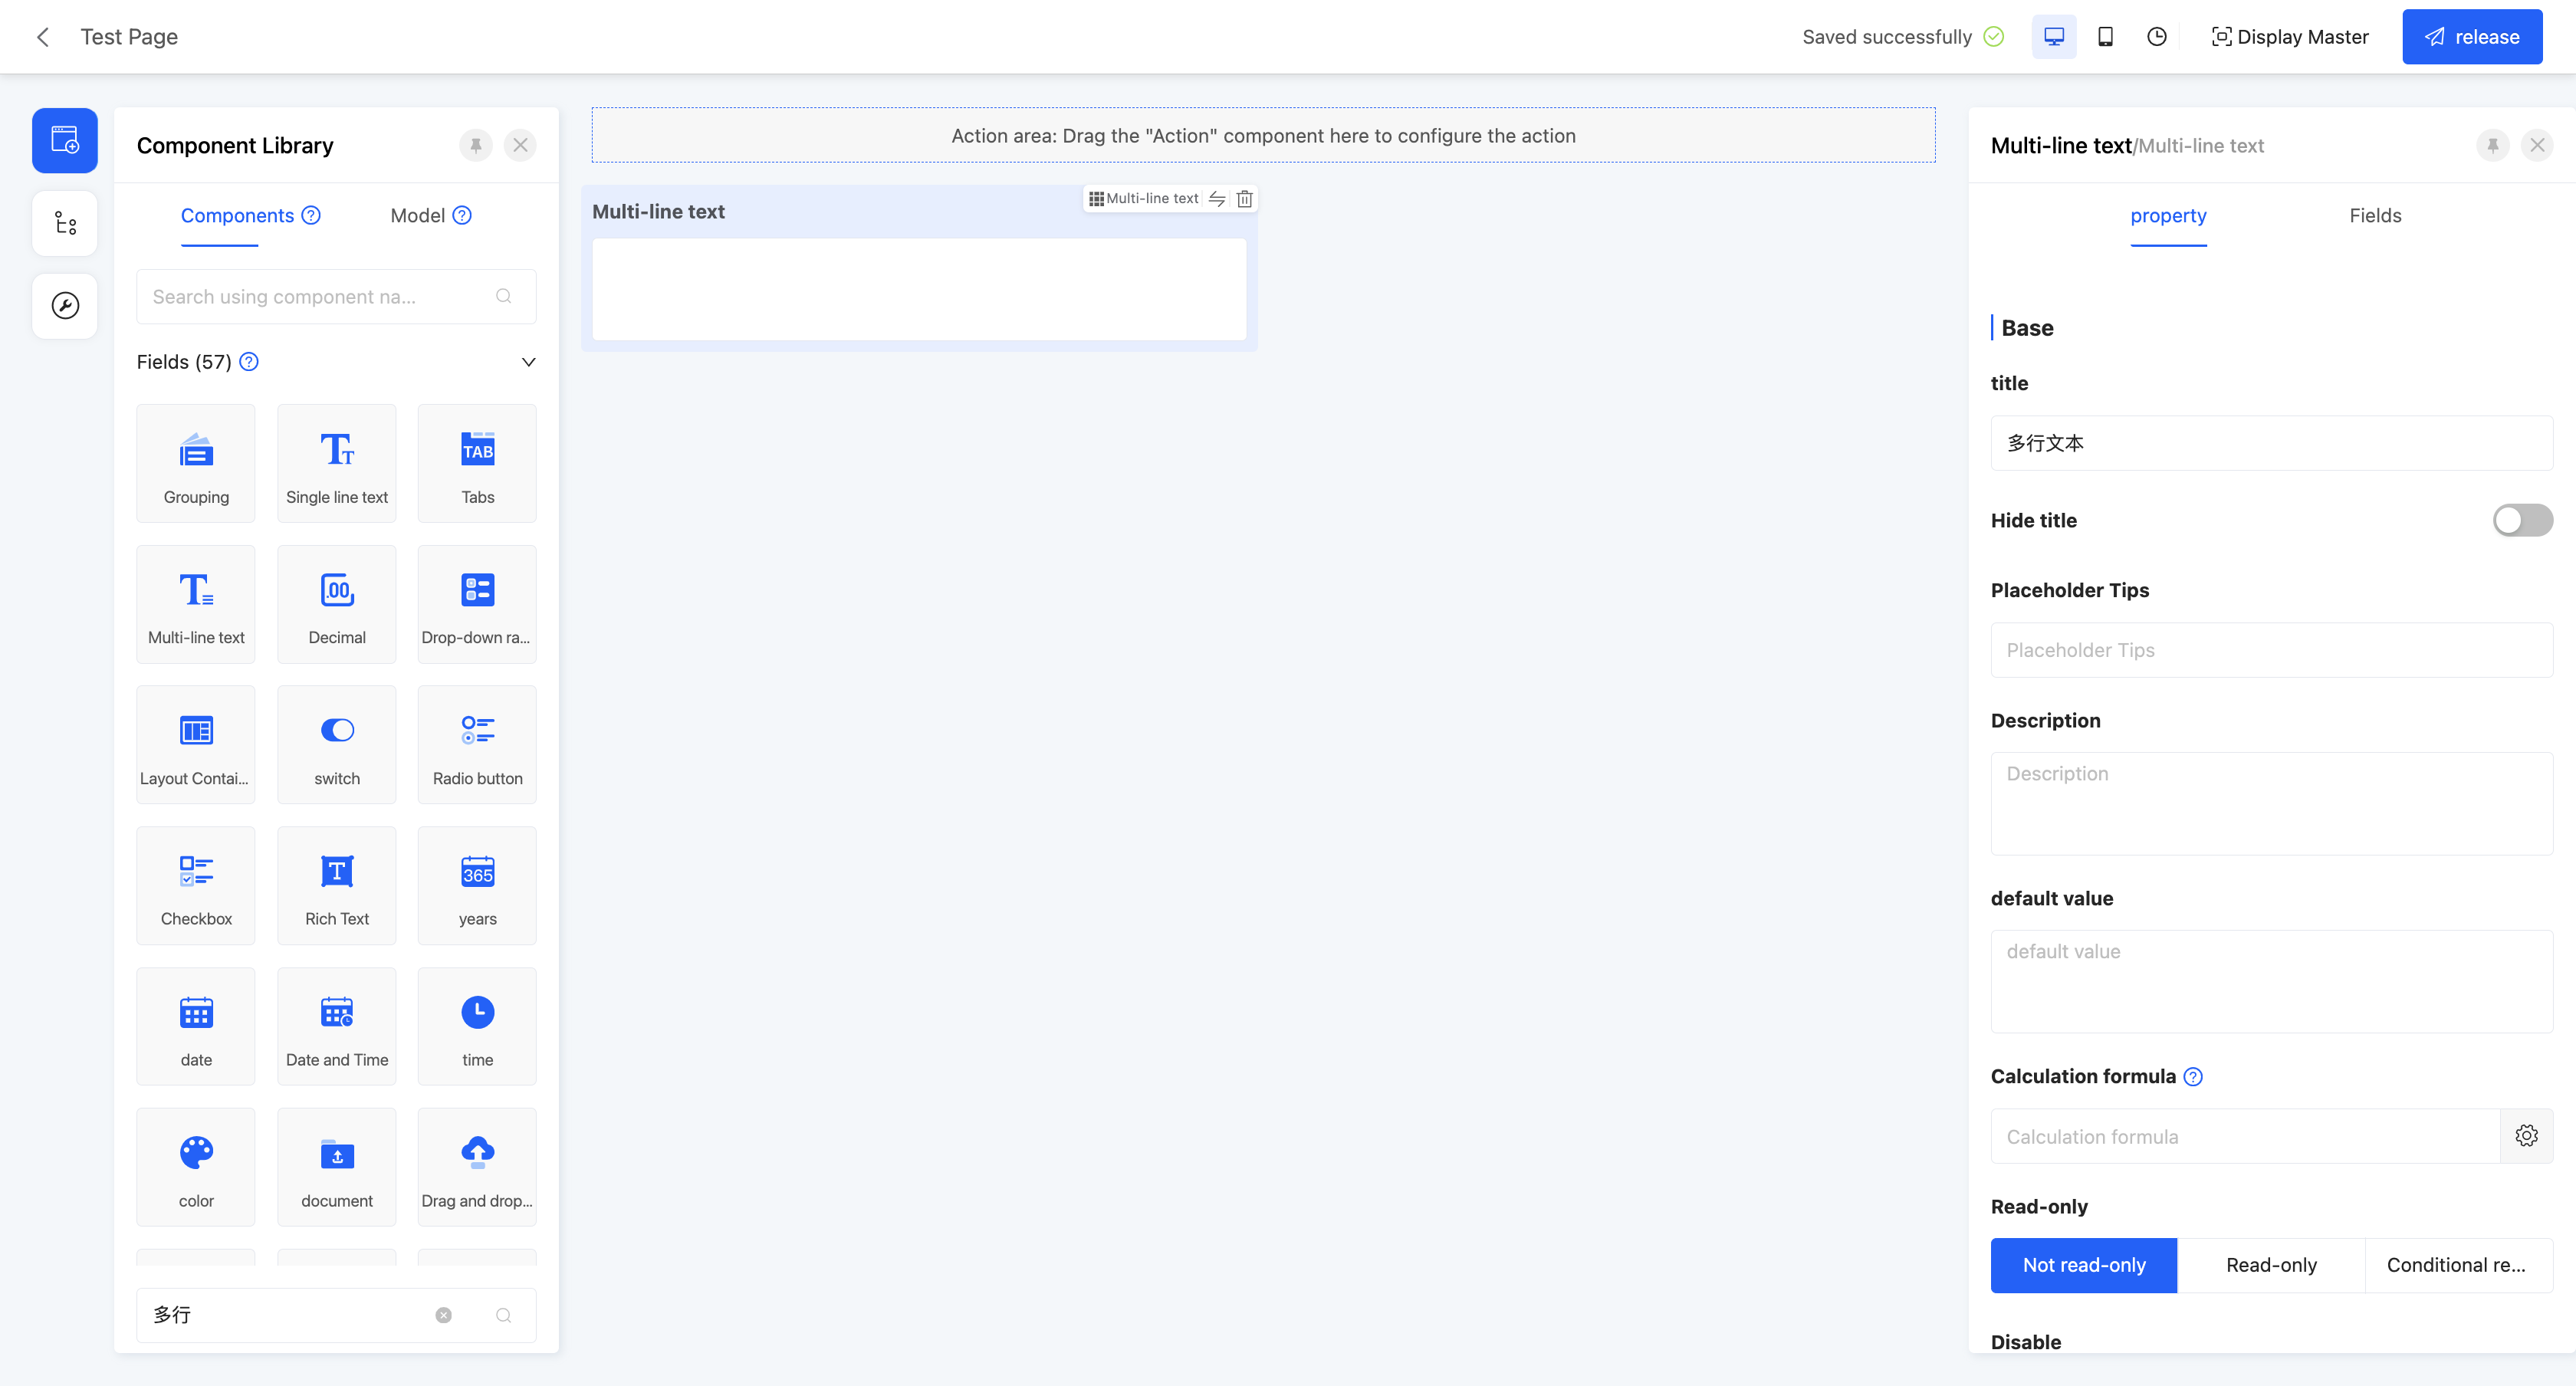Pin the Component Library panel
This screenshot has width=2576, height=1386.
click(476, 145)
